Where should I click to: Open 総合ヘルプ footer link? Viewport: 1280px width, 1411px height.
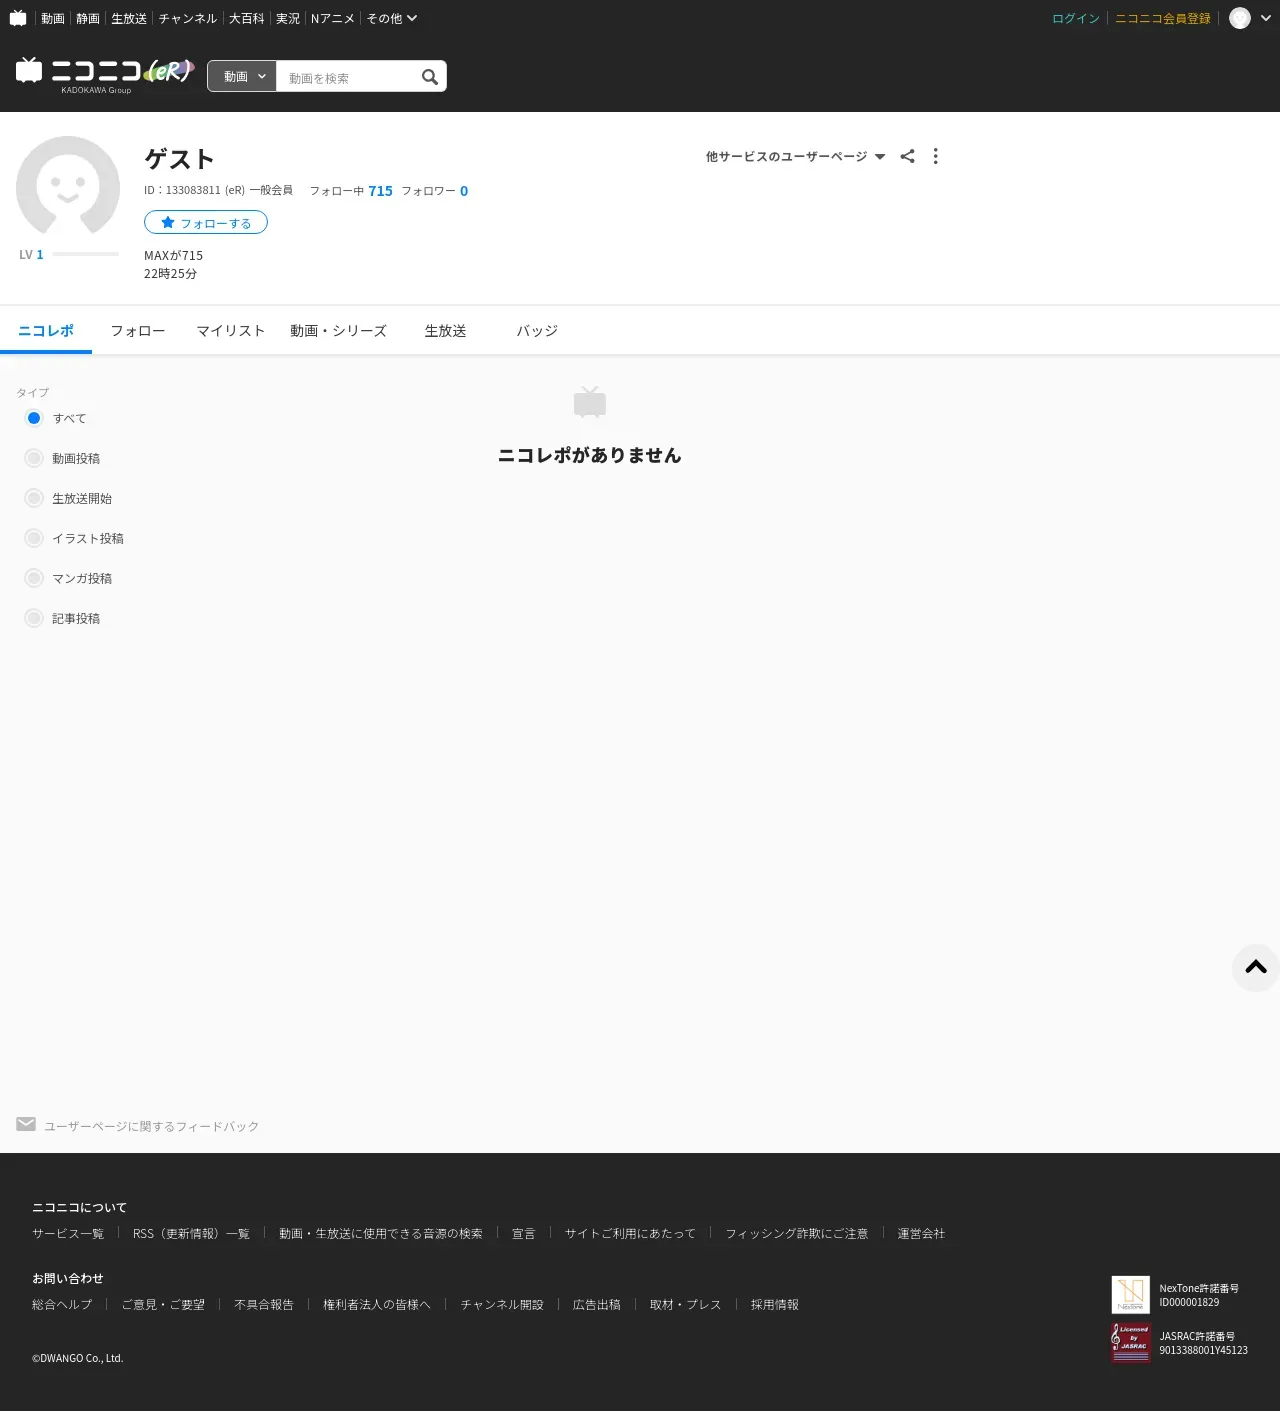tap(62, 1304)
